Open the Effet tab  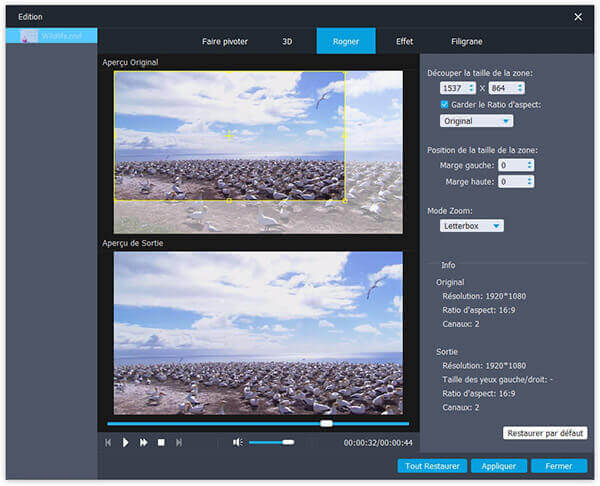pyautogui.click(x=404, y=41)
